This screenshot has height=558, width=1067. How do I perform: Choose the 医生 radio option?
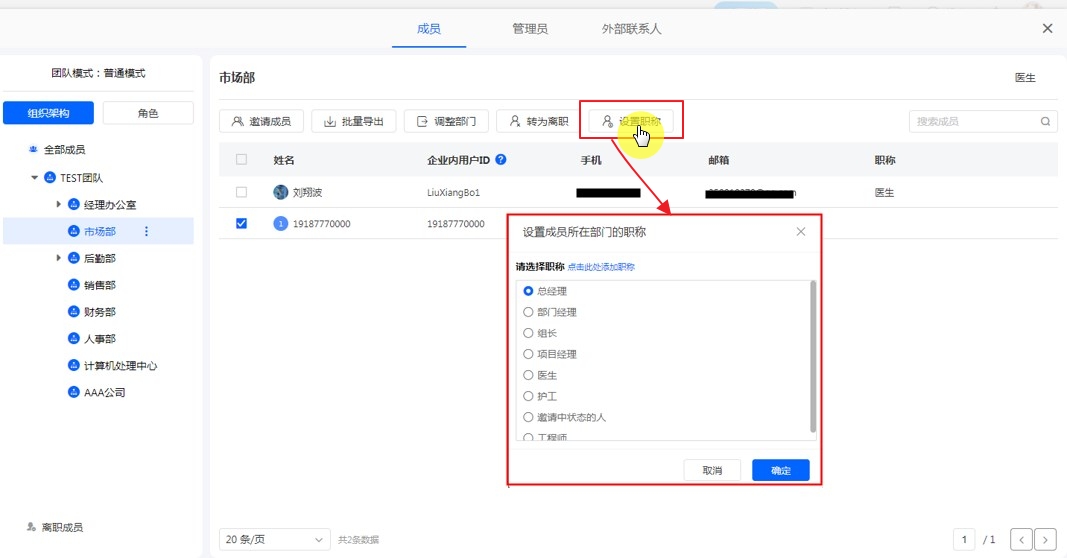coord(529,375)
